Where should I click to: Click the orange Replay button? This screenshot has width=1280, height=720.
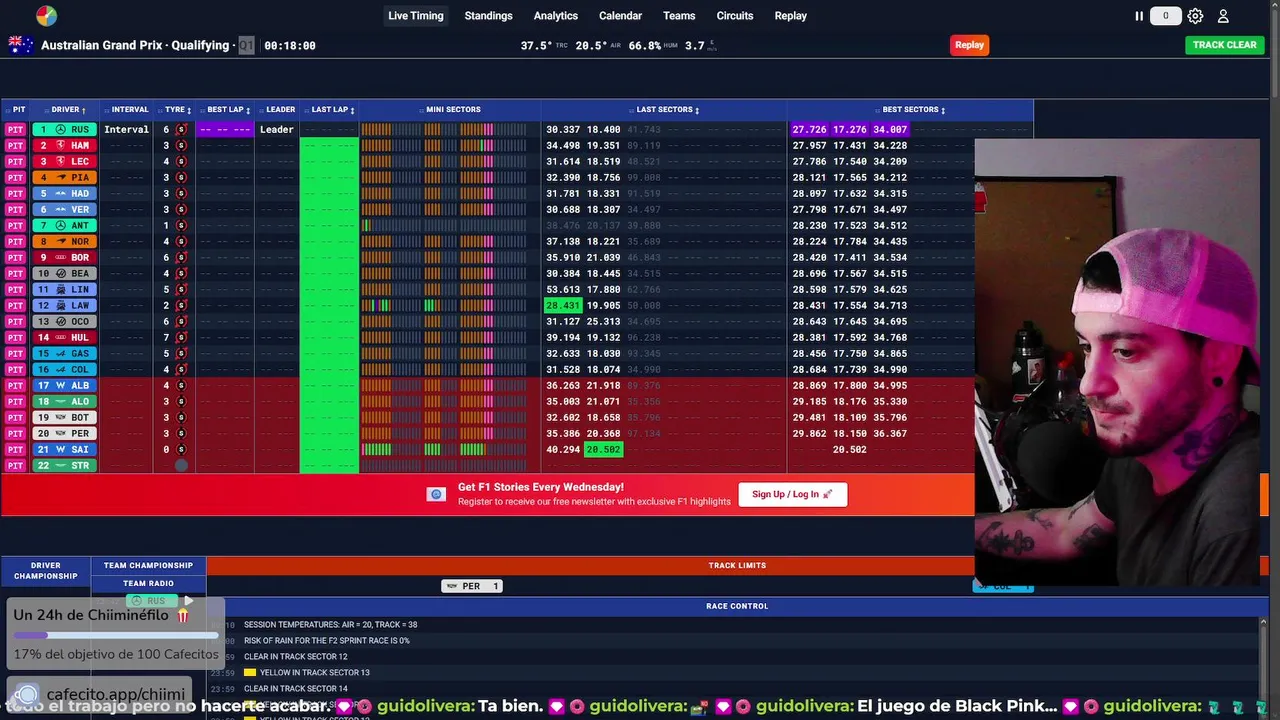coord(969,45)
